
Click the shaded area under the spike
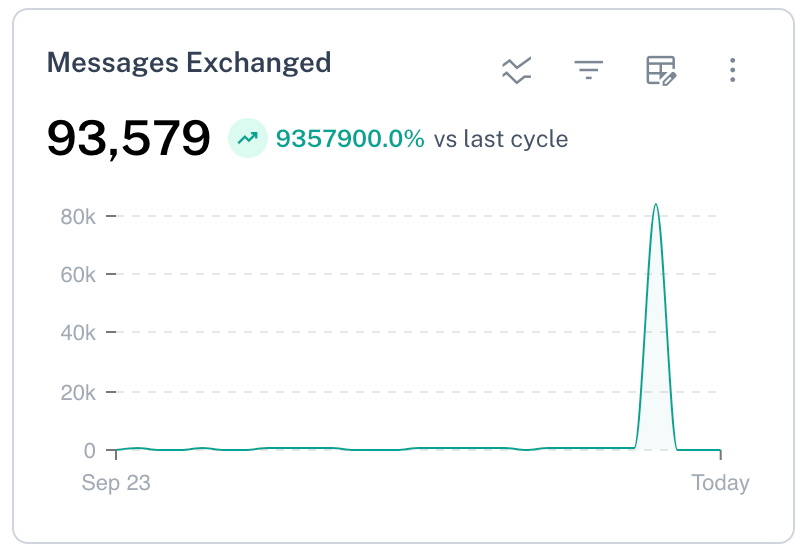tap(655, 400)
